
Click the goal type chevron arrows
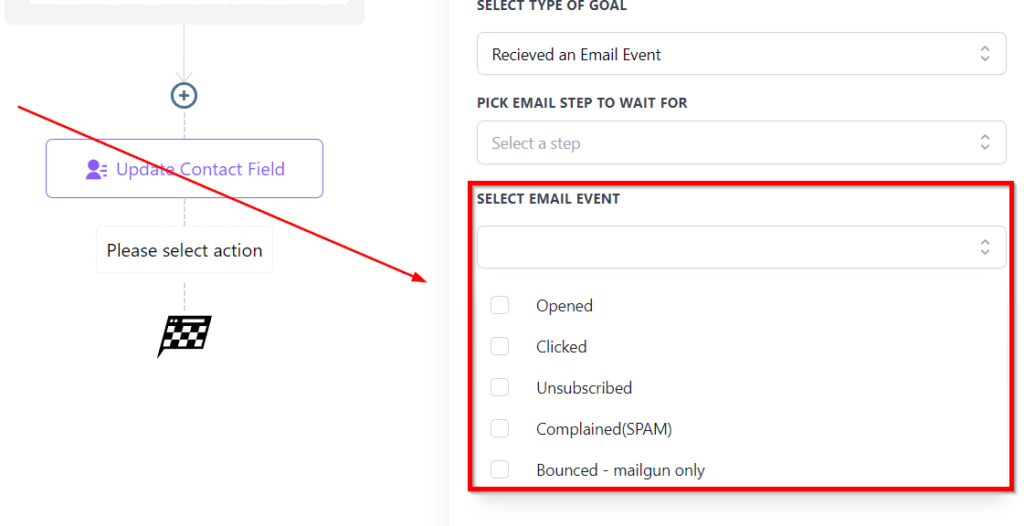[985, 54]
